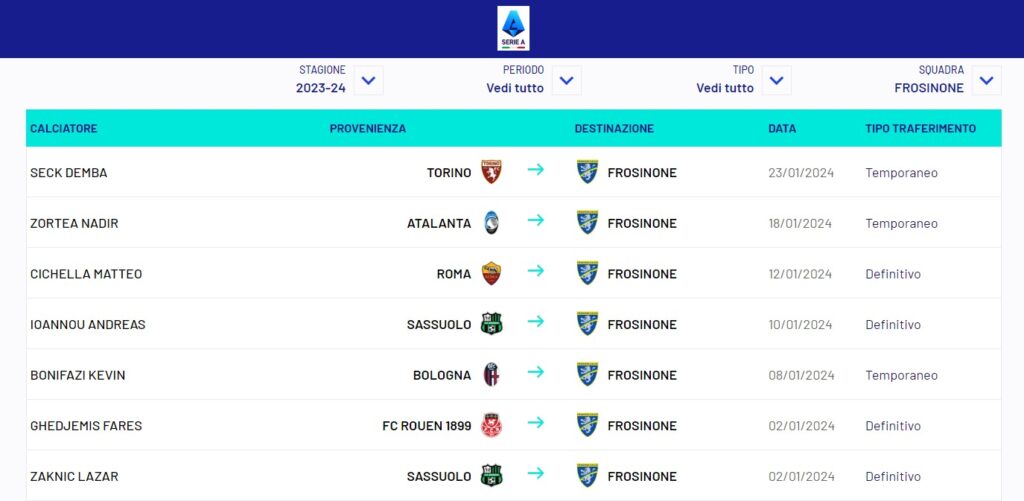Click the arrow icon in Zaknic Lazar row
1024x501 pixels.
click(536, 473)
